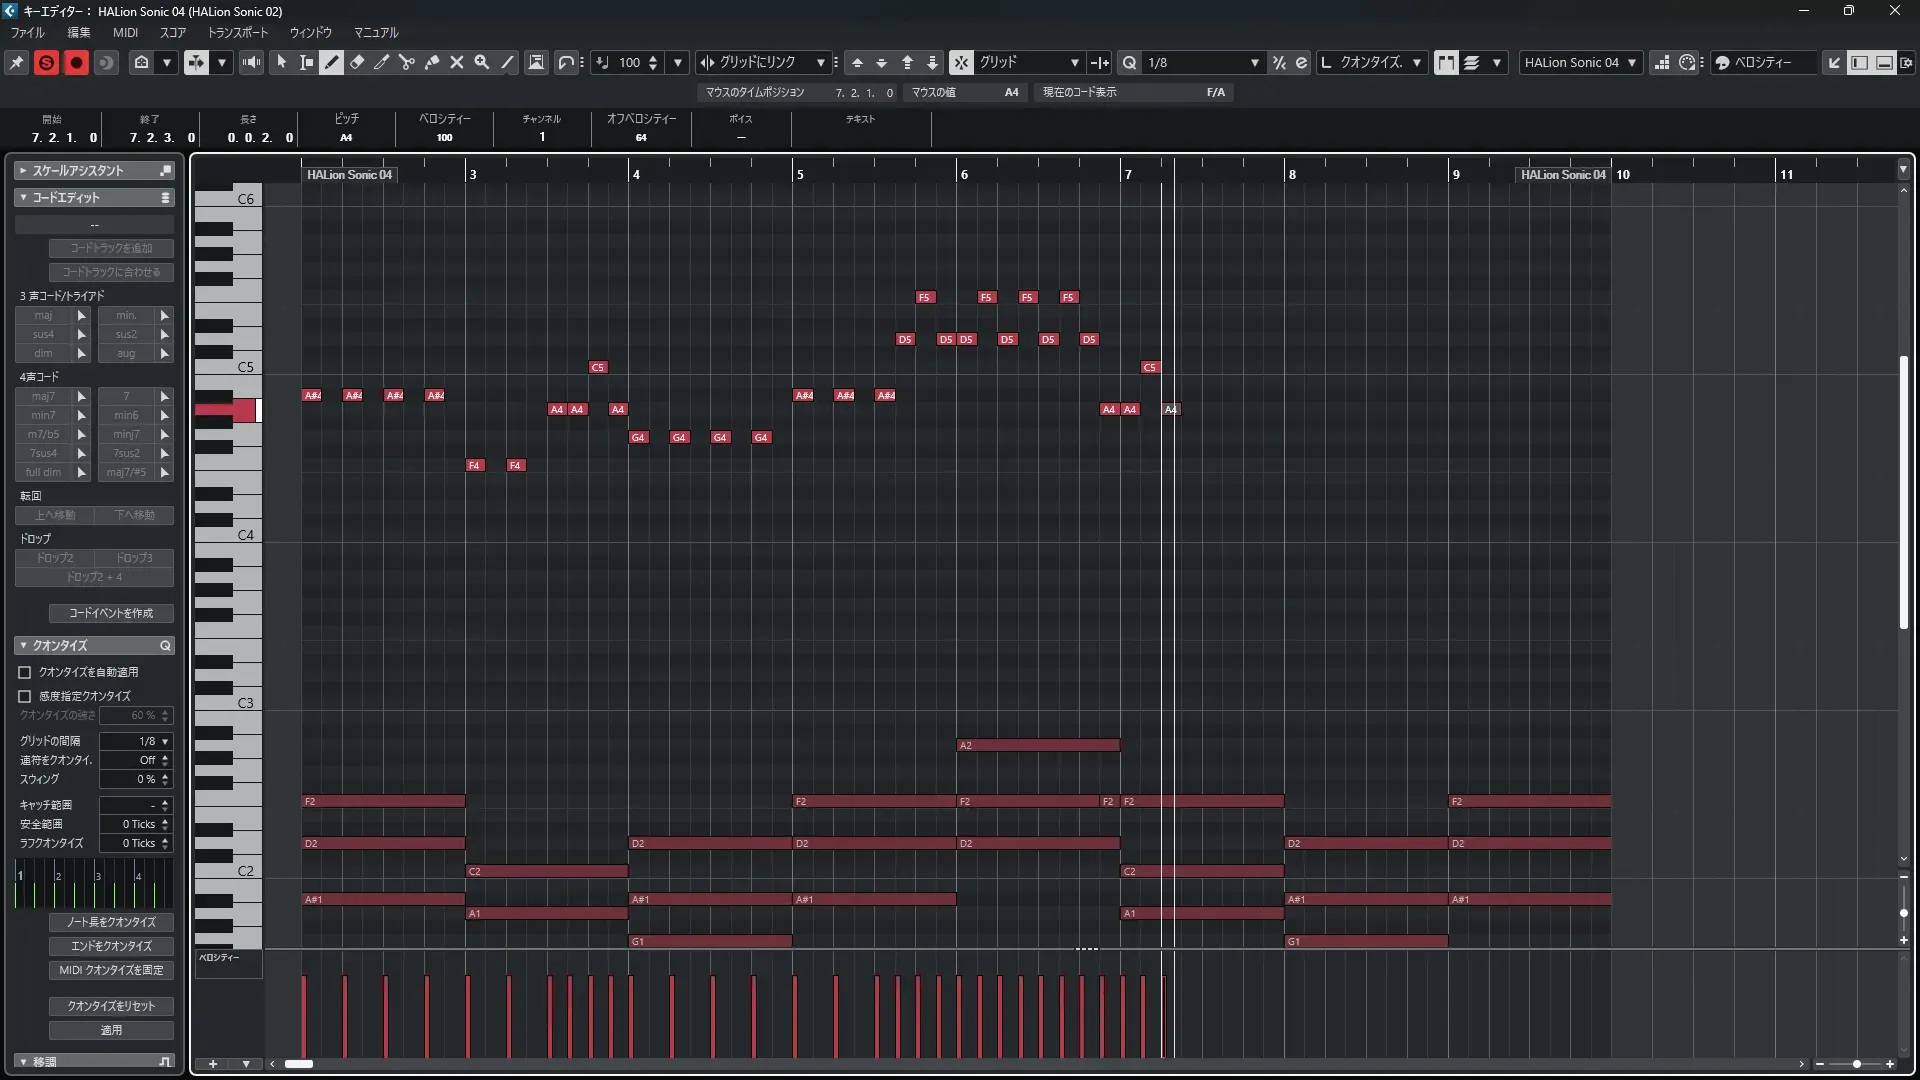Toggle acoustic feedback speaker icon
1920x1080 pixels.
pyautogui.click(x=252, y=62)
